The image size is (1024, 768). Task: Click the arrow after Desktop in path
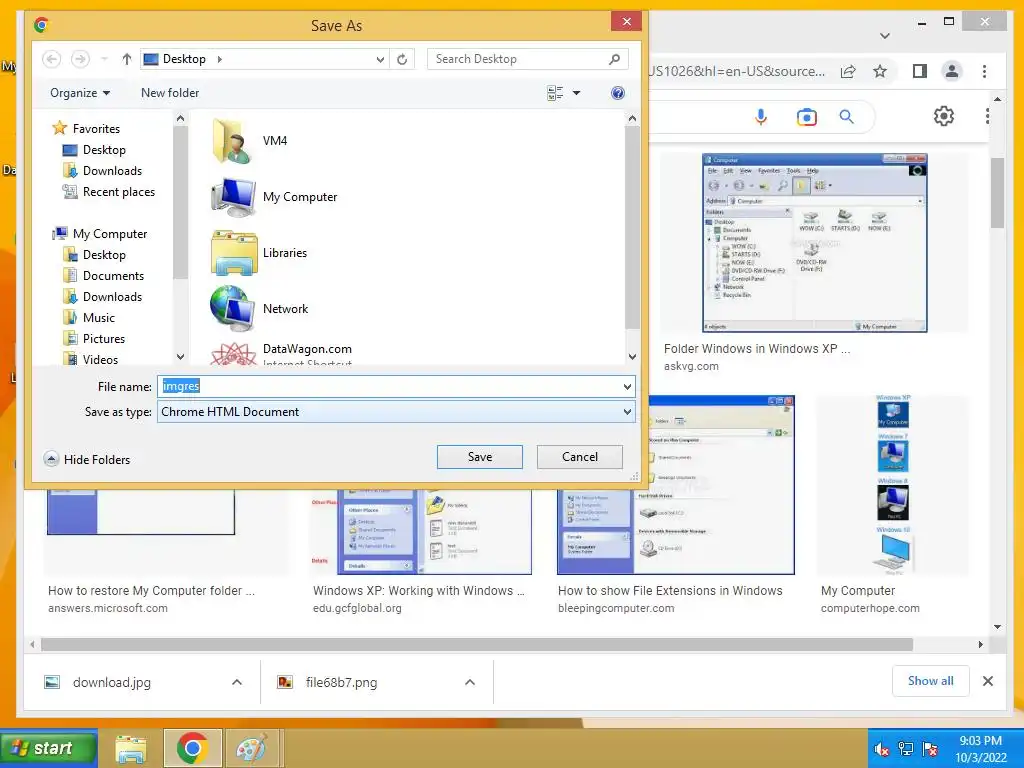point(219,59)
